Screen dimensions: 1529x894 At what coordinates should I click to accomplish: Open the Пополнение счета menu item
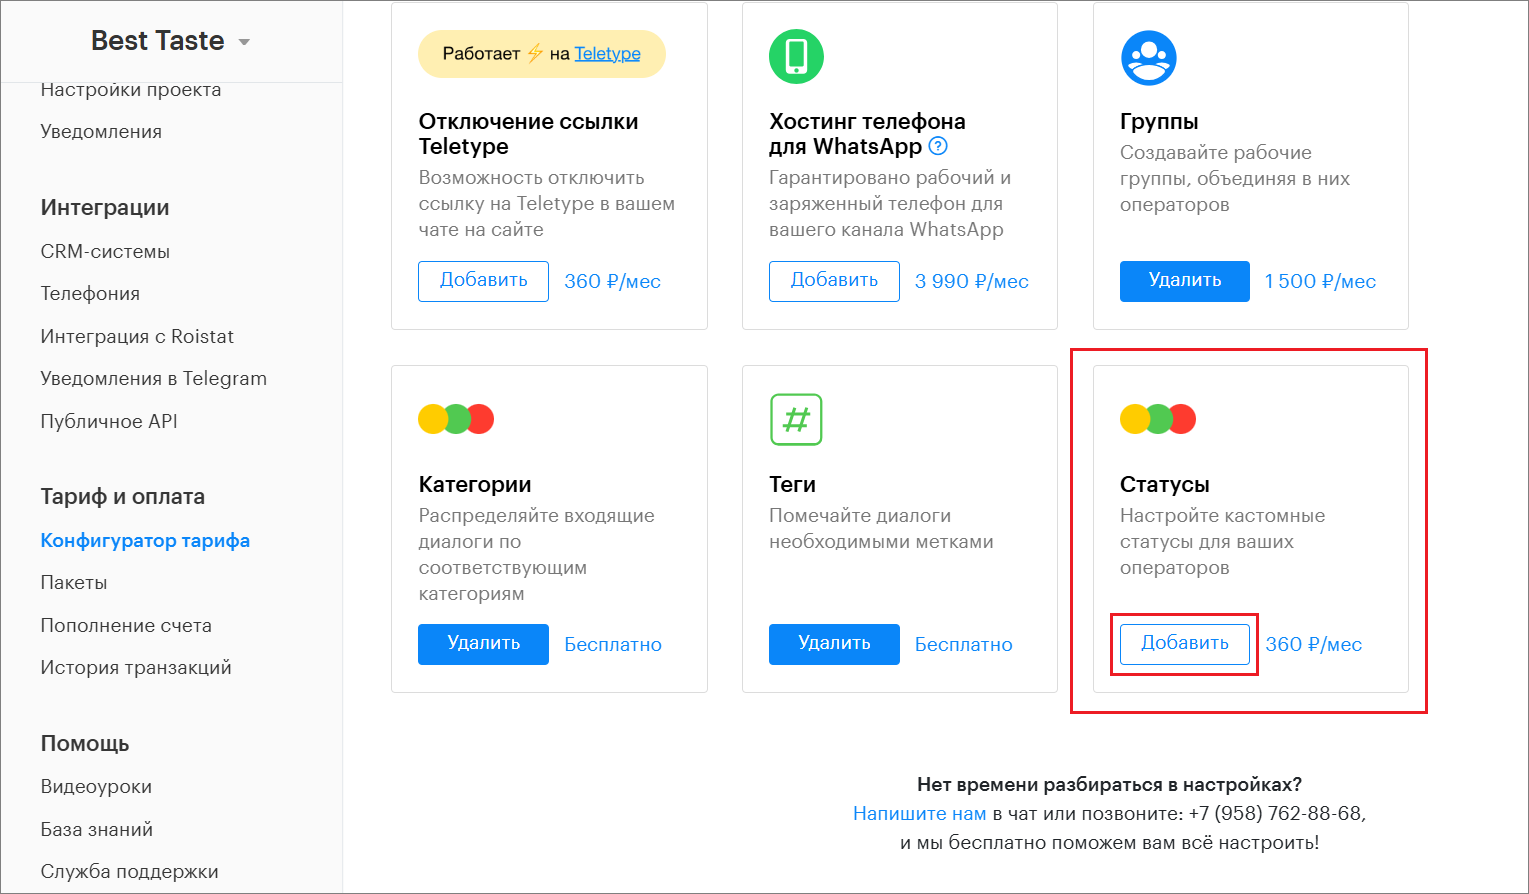click(x=126, y=626)
